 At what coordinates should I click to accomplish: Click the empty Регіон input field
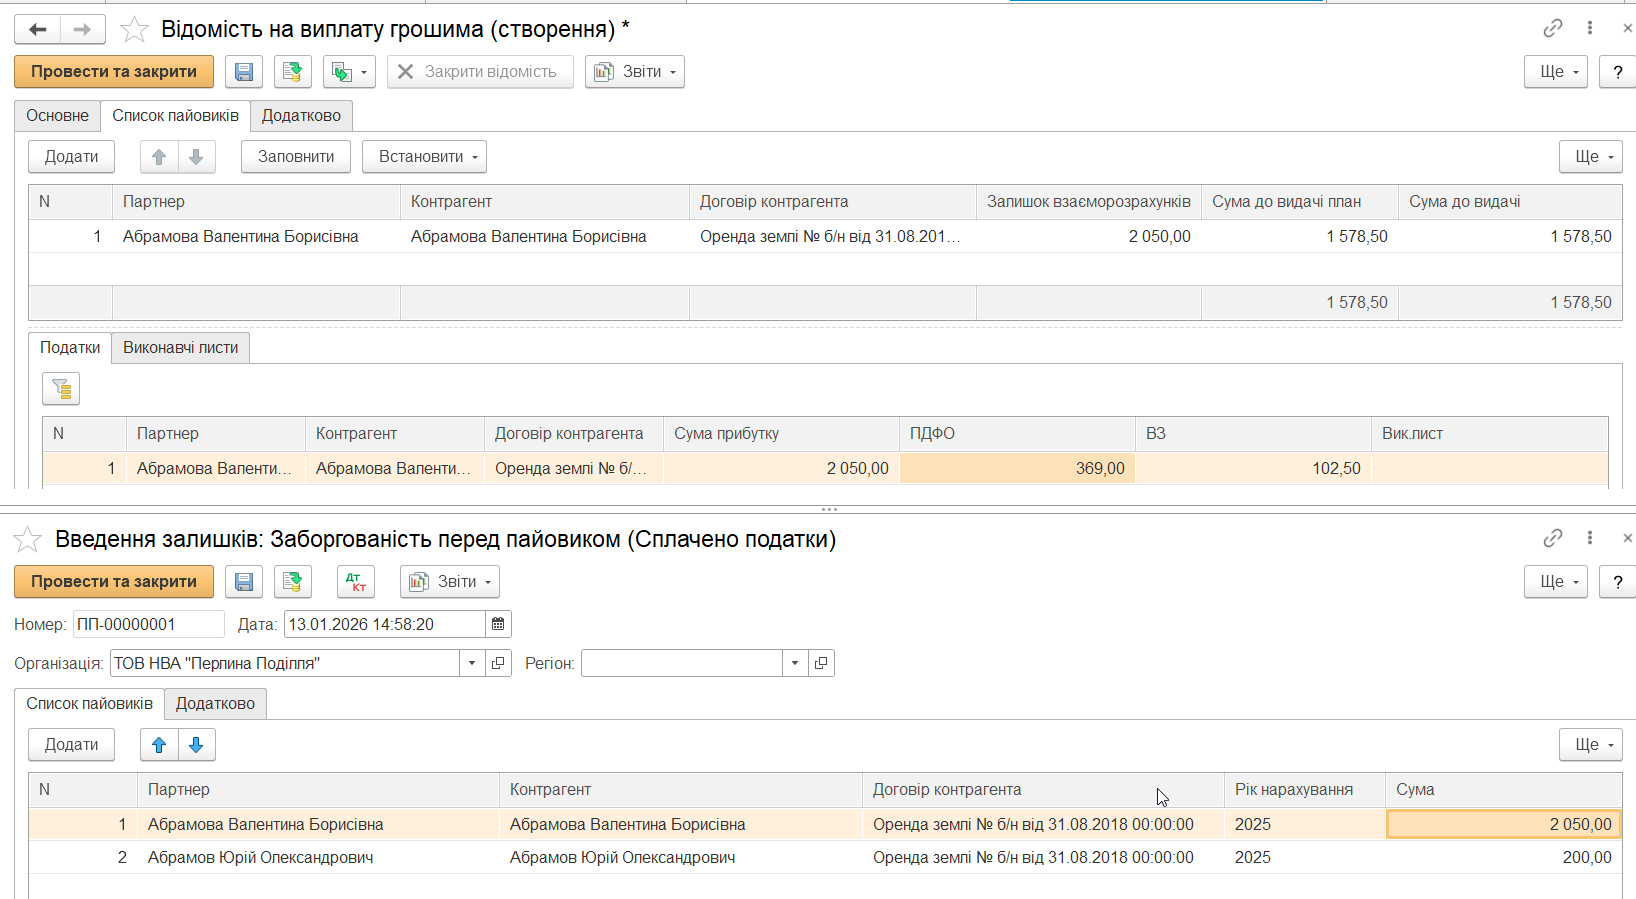click(682, 663)
